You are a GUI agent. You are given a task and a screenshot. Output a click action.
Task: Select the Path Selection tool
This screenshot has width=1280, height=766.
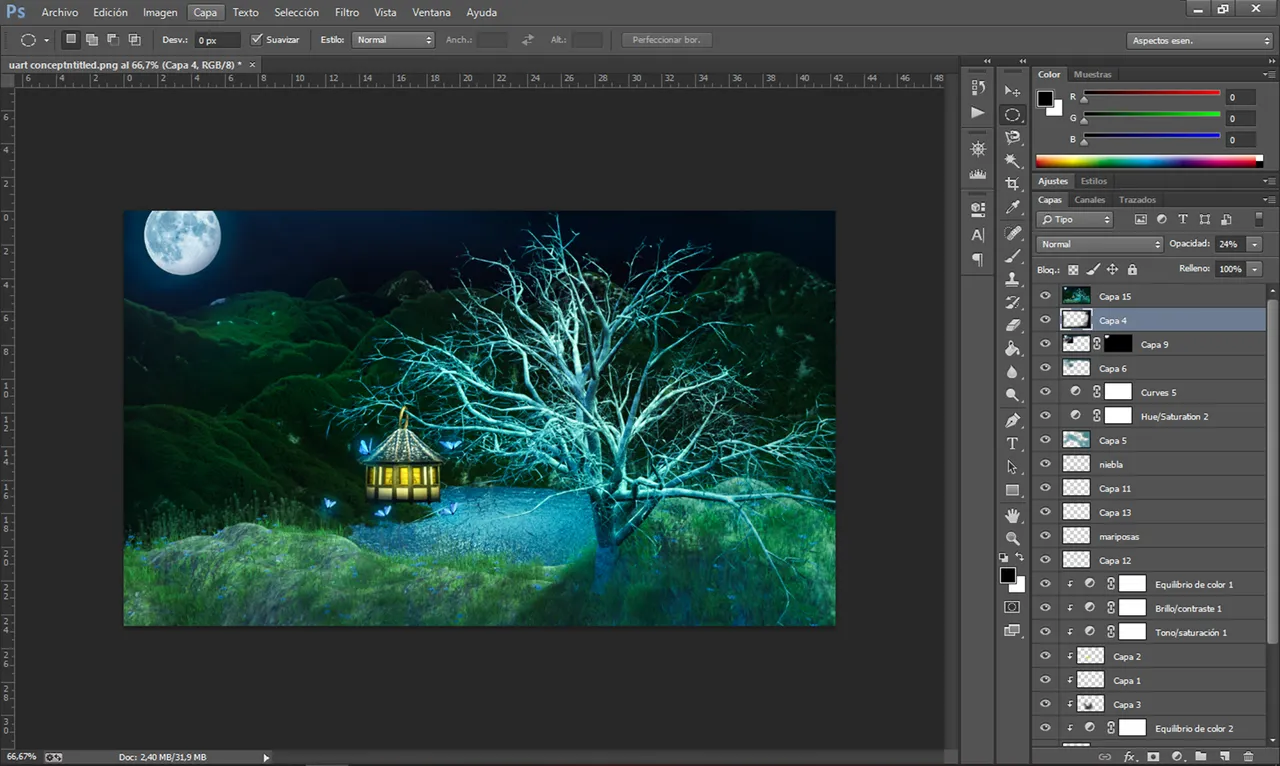coord(1013,467)
